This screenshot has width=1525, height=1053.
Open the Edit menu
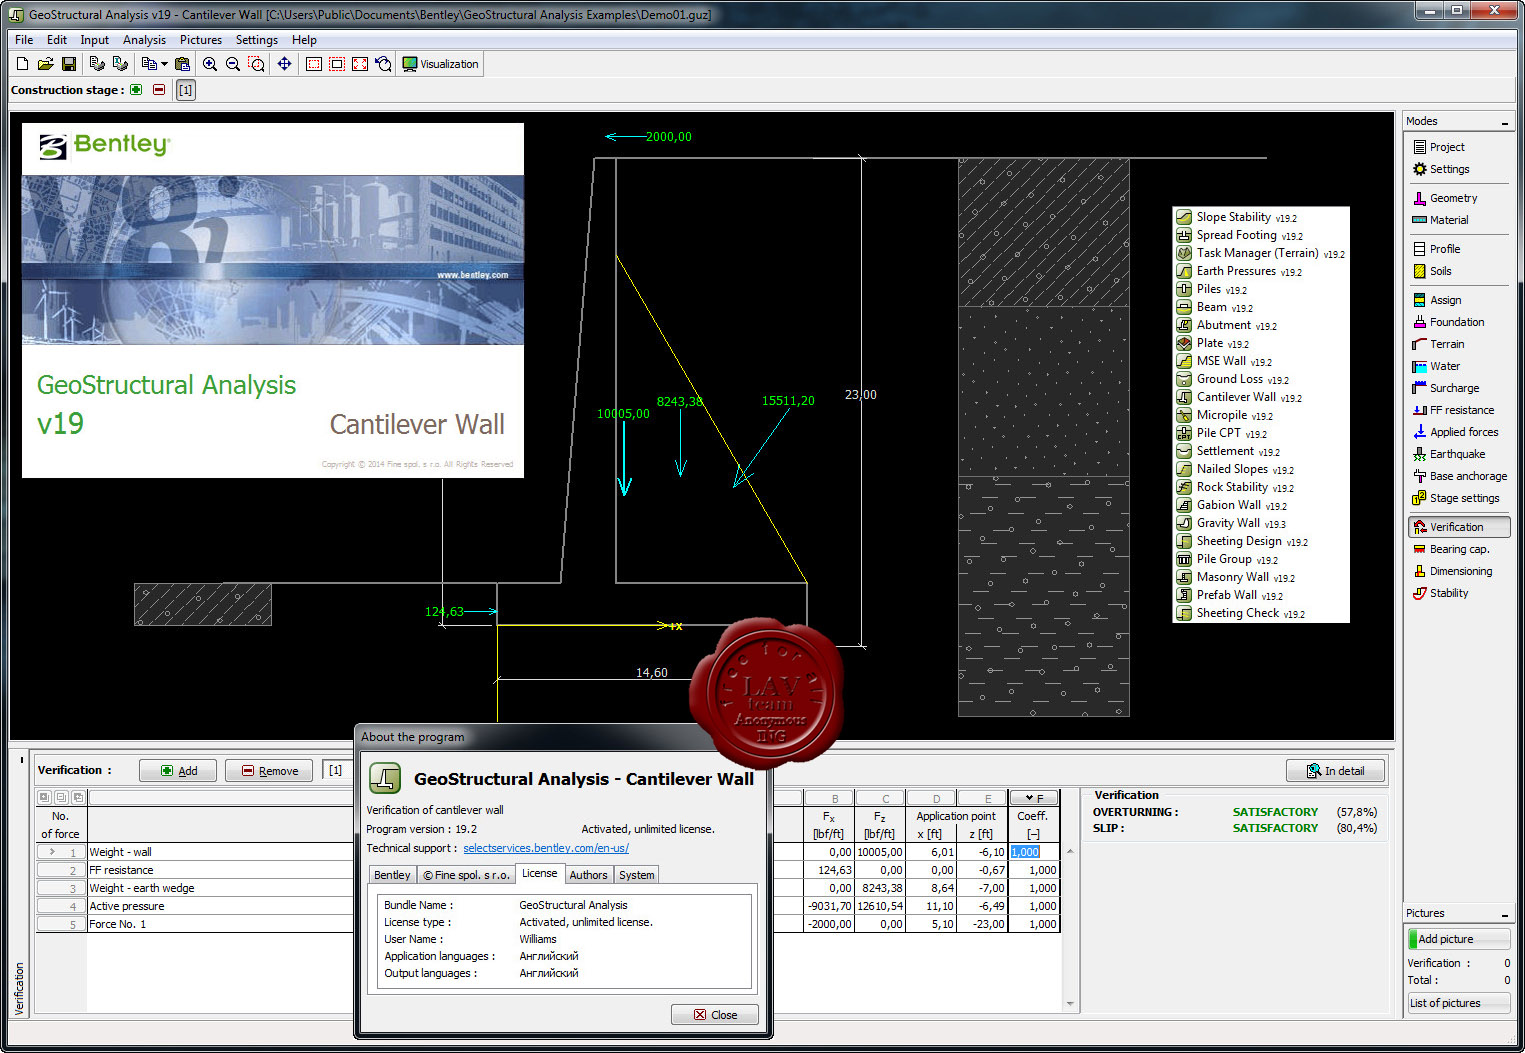[57, 40]
